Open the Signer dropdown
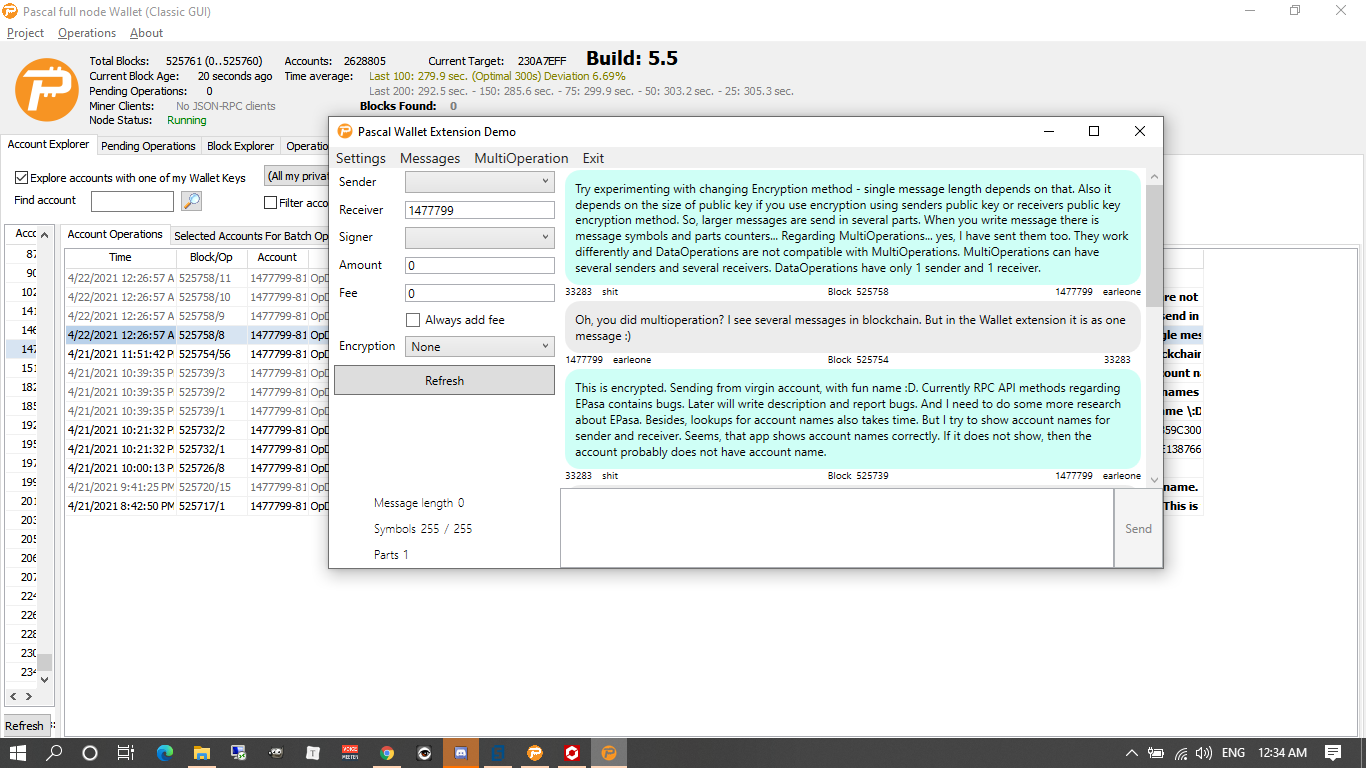Image resolution: width=1366 pixels, height=768 pixels. click(479, 237)
